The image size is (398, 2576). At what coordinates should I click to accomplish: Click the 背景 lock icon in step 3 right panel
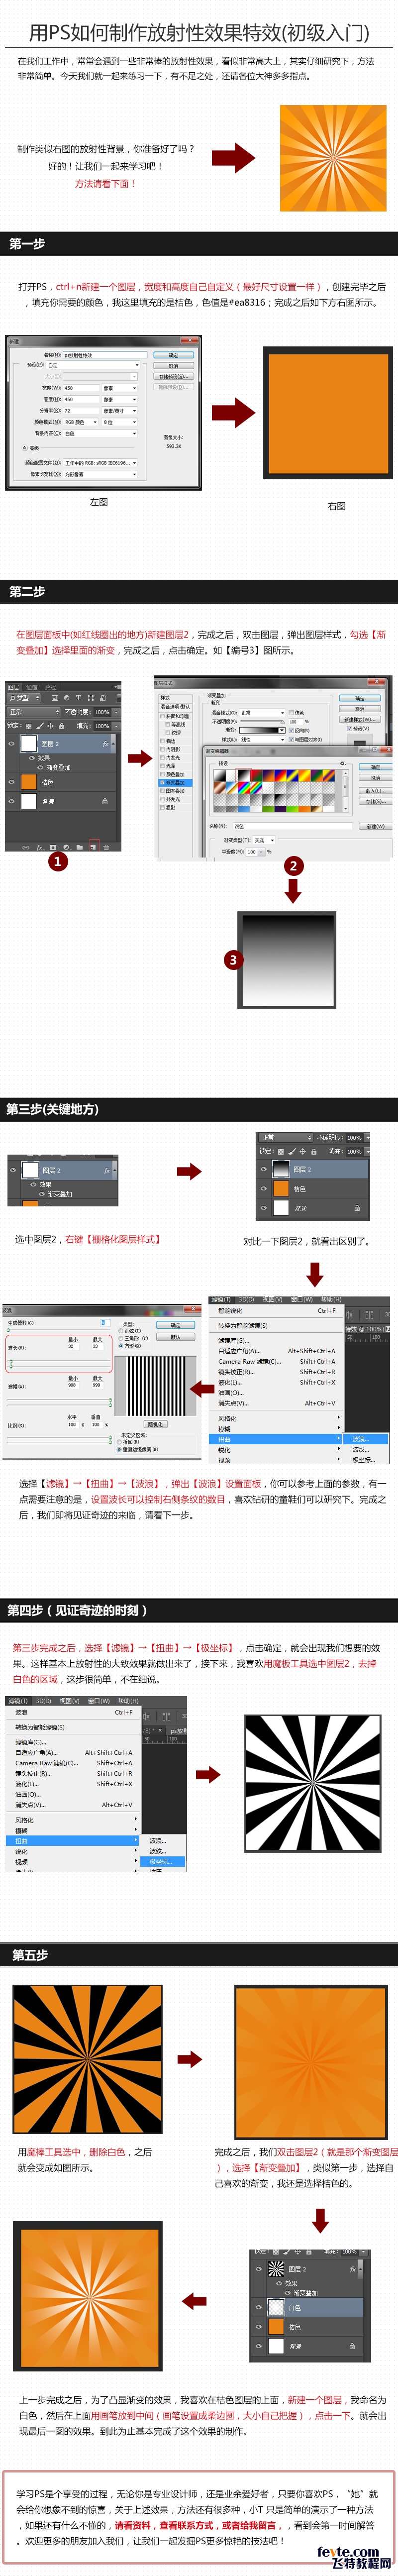(x=357, y=1209)
